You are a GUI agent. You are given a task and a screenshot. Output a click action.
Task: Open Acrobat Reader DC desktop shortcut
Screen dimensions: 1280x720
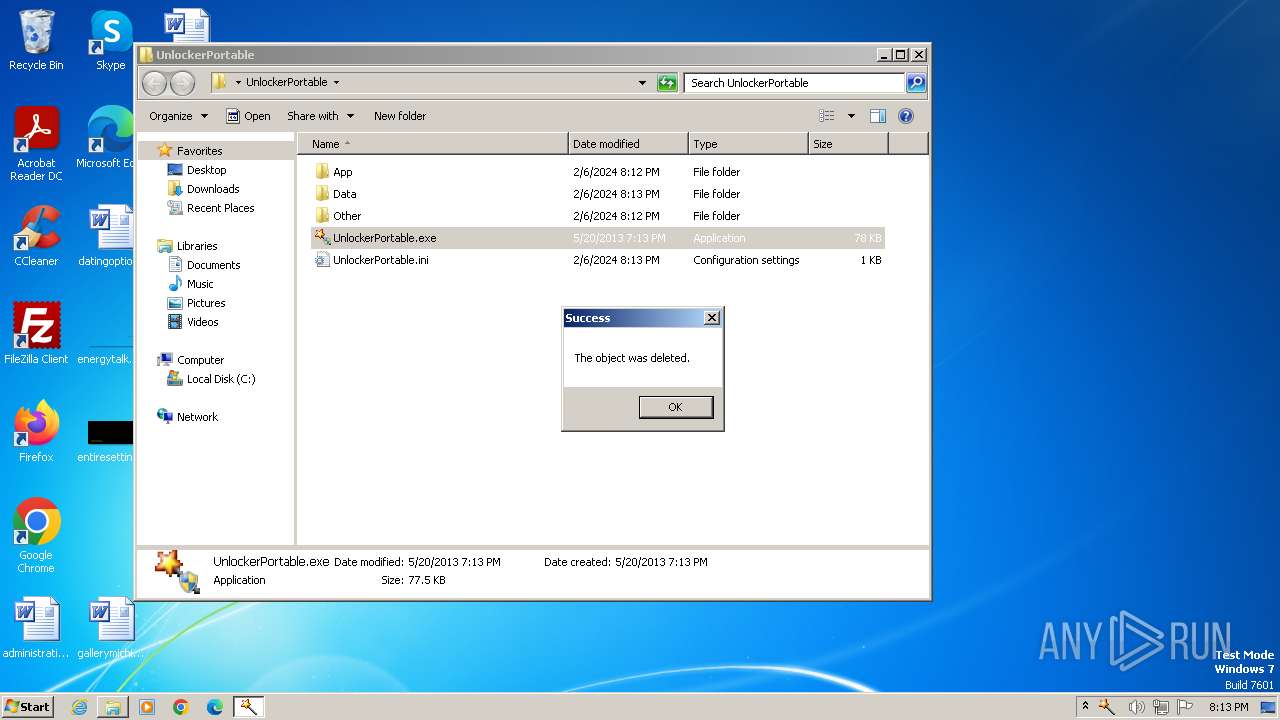click(x=36, y=144)
